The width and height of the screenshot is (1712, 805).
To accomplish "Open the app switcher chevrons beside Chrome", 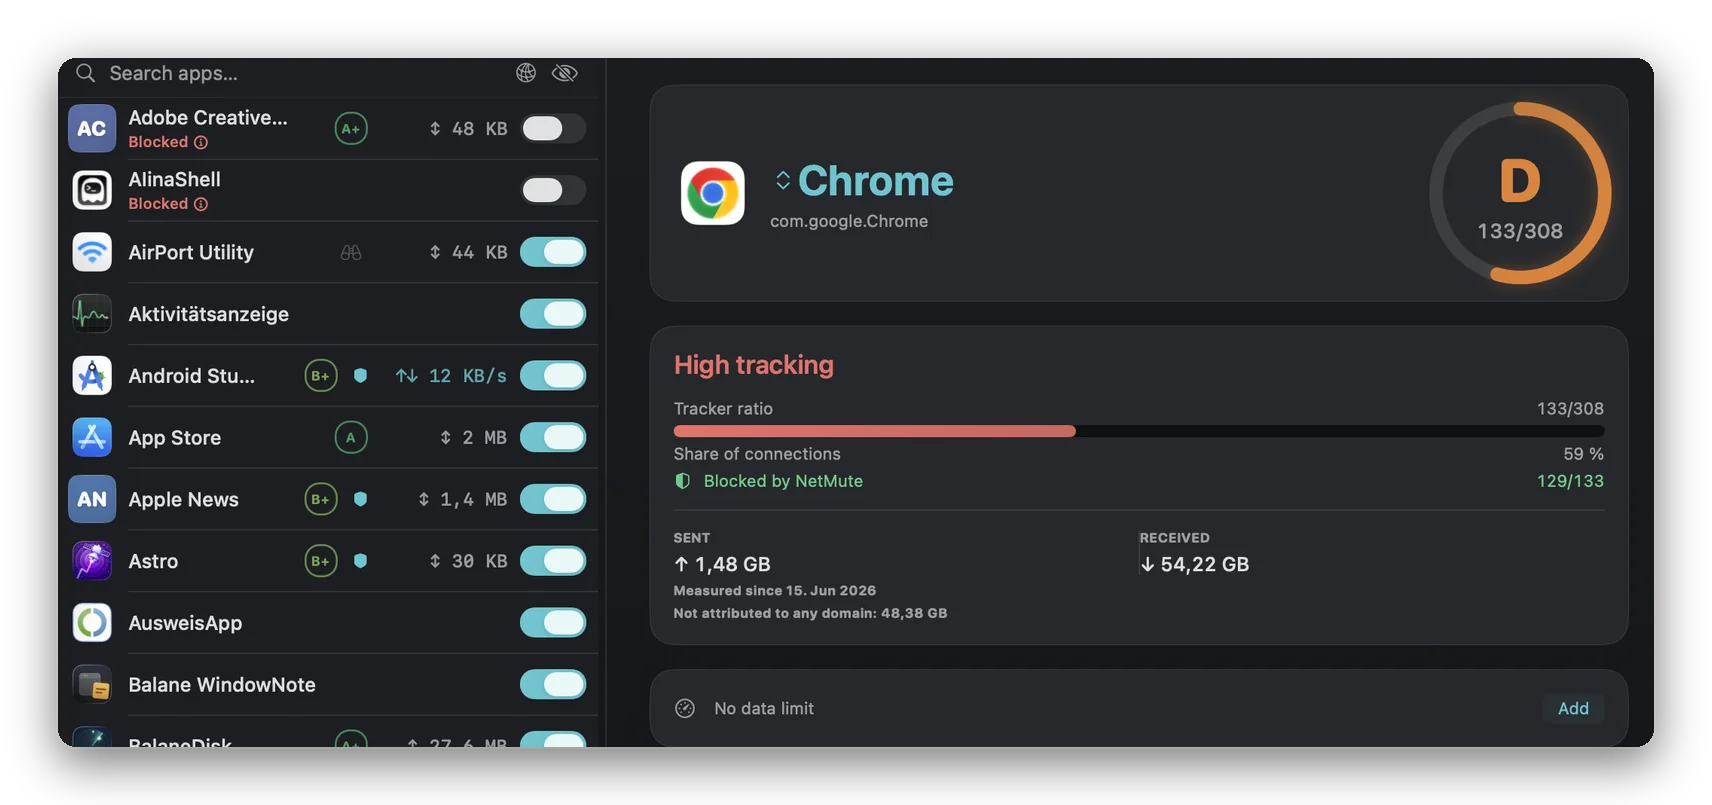I will tap(783, 180).
